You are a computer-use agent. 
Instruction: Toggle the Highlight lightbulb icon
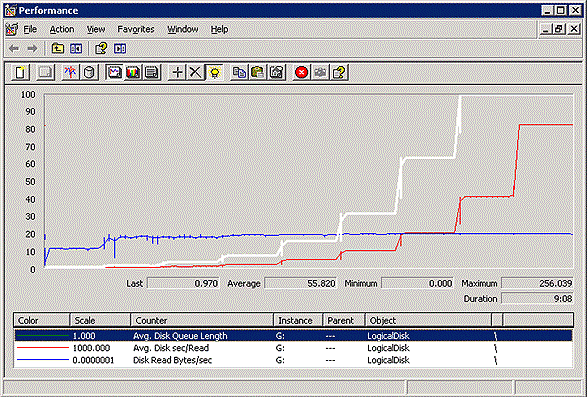coord(214,72)
